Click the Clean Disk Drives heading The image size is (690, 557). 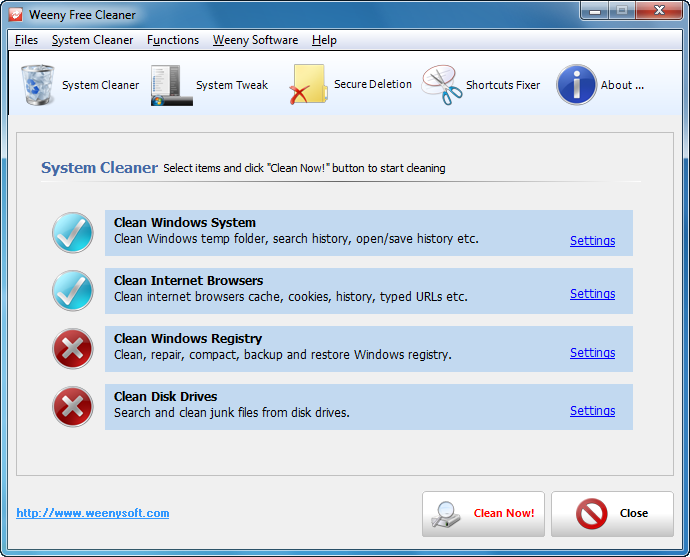pos(165,397)
